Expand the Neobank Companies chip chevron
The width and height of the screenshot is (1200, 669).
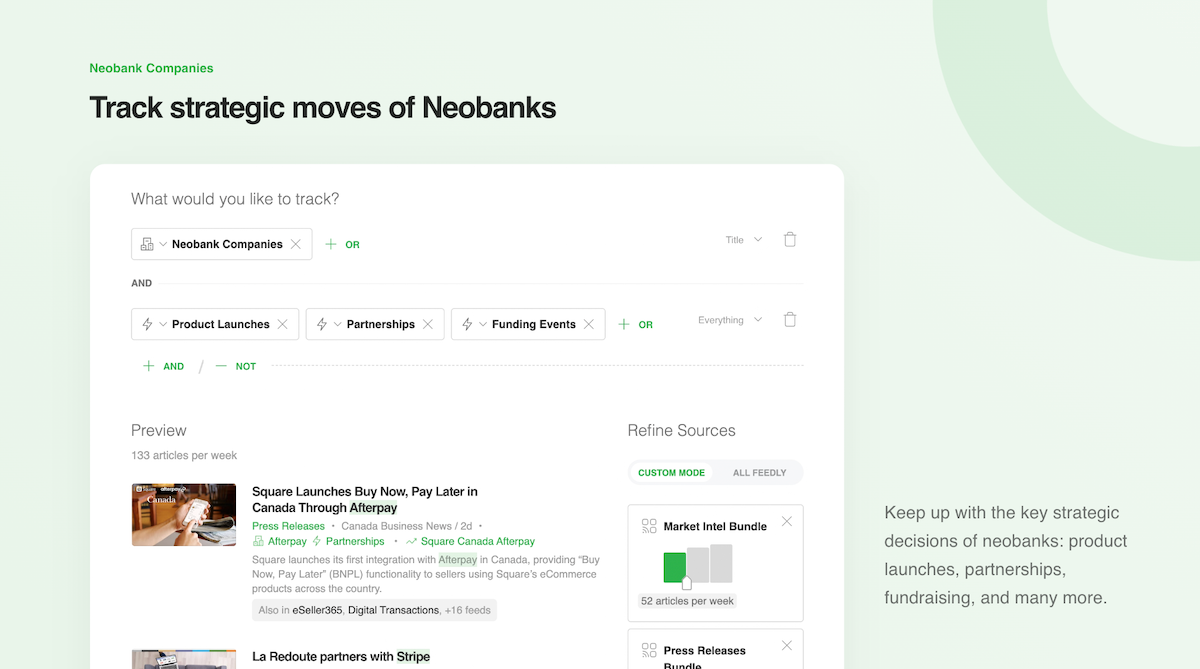[163, 244]
